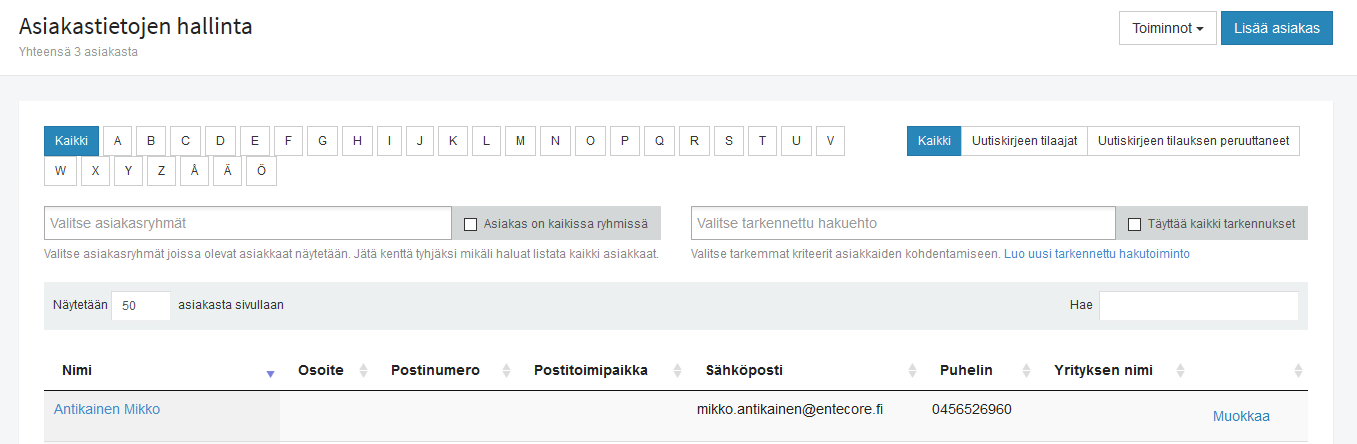The height and width of the screenshot is (444, 1357).
Task: Click sort arrows on Osoite column
Action: click(x=363, y=371)
